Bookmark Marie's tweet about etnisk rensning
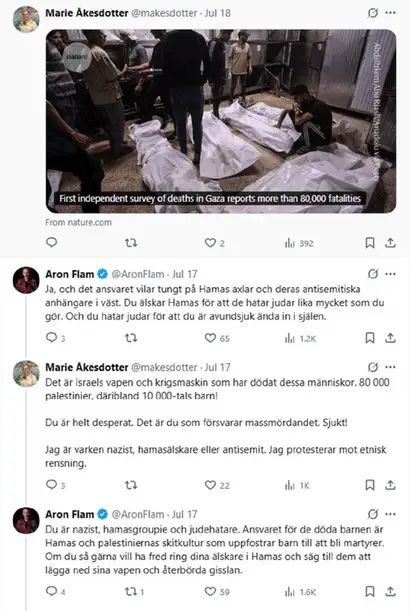This screenshot has height=612, width=412. (x=369, y=485)
